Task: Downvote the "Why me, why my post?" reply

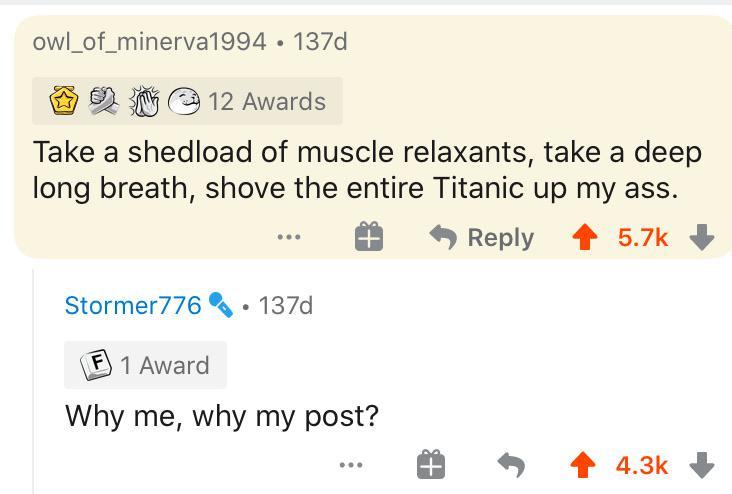Action: (x=704, y=465)
